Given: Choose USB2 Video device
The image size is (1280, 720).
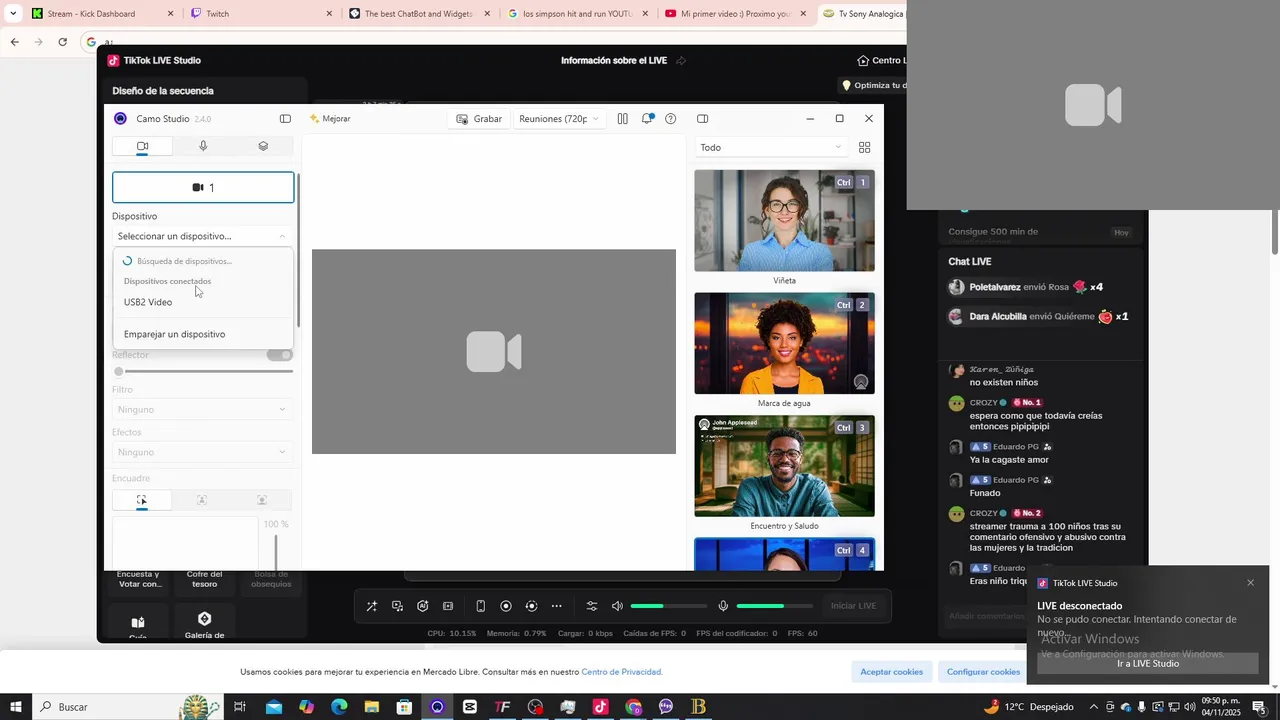Looking at the screenshot, I should click(148, 302).
